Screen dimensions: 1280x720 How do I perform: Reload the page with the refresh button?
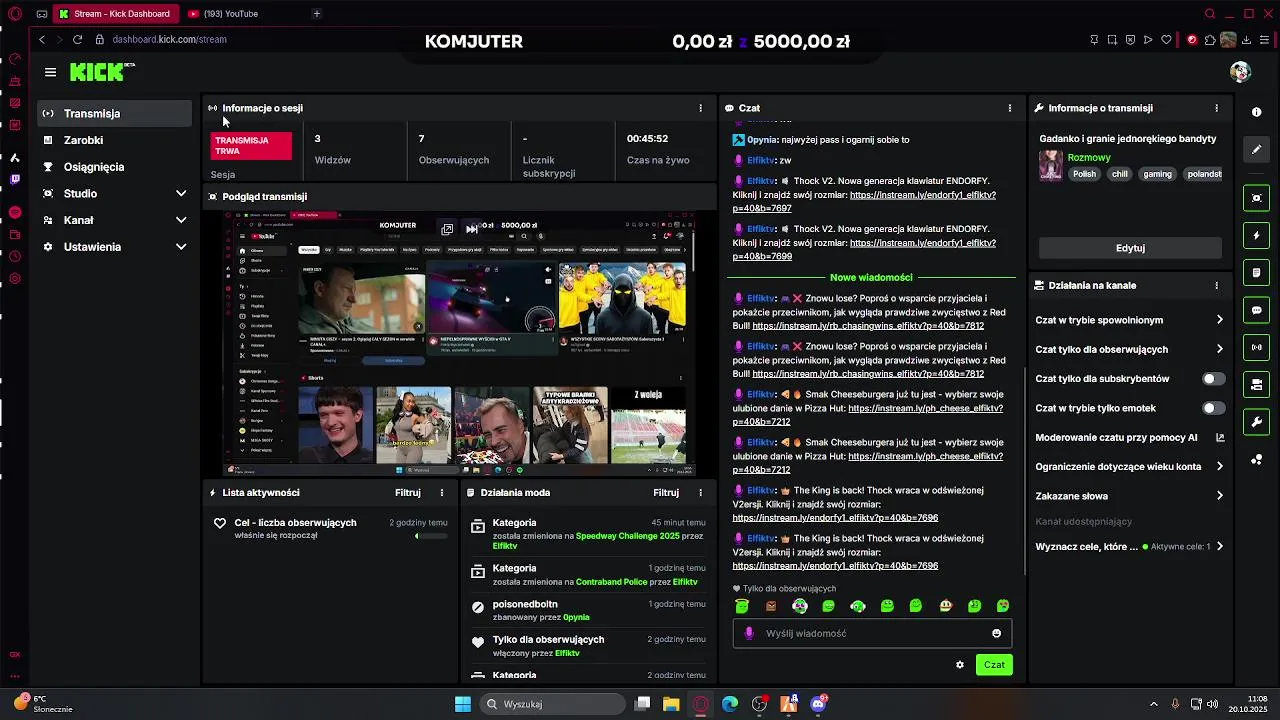pos(77,39)
